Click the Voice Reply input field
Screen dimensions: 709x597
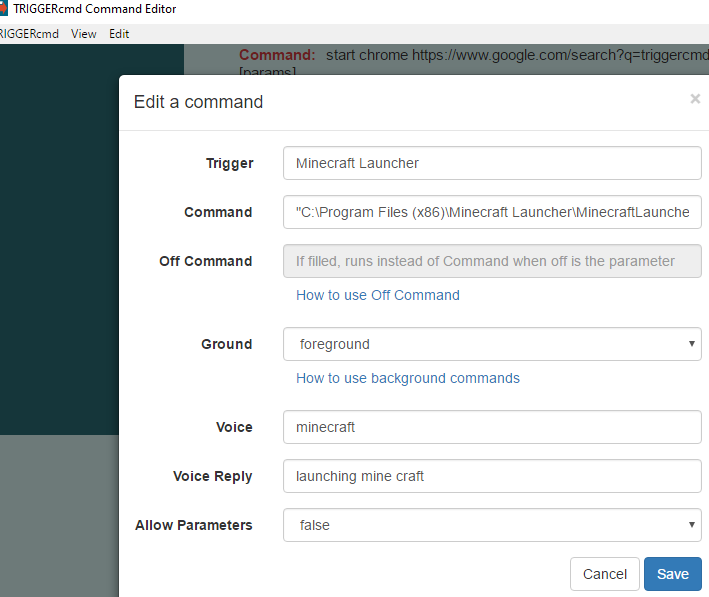(x=492, y=476)
